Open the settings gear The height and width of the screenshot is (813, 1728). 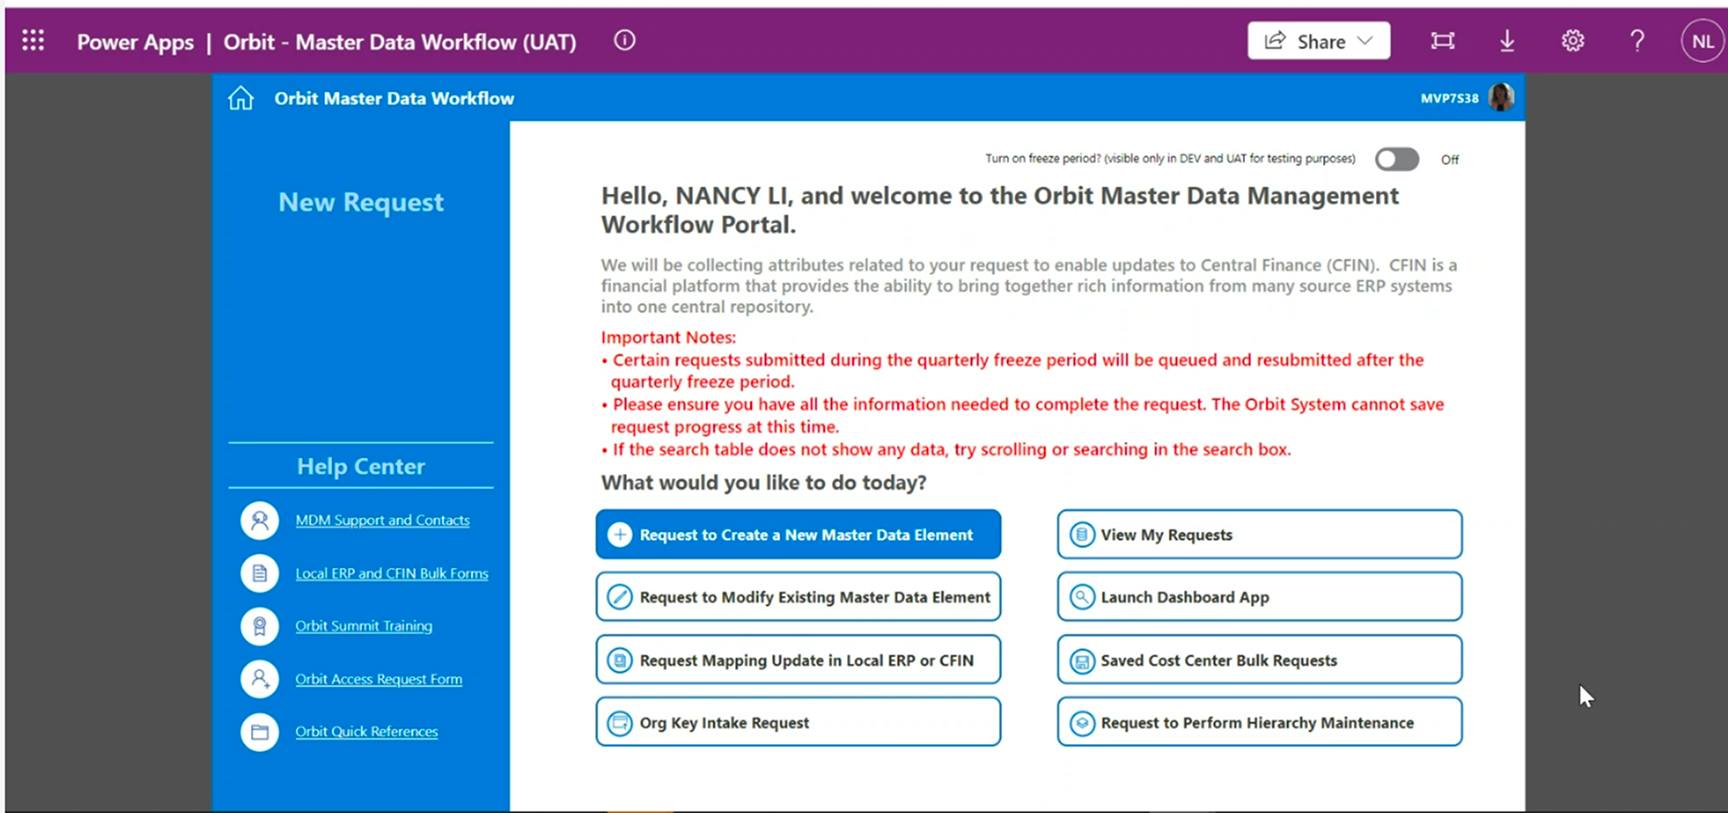point(1573,40)
